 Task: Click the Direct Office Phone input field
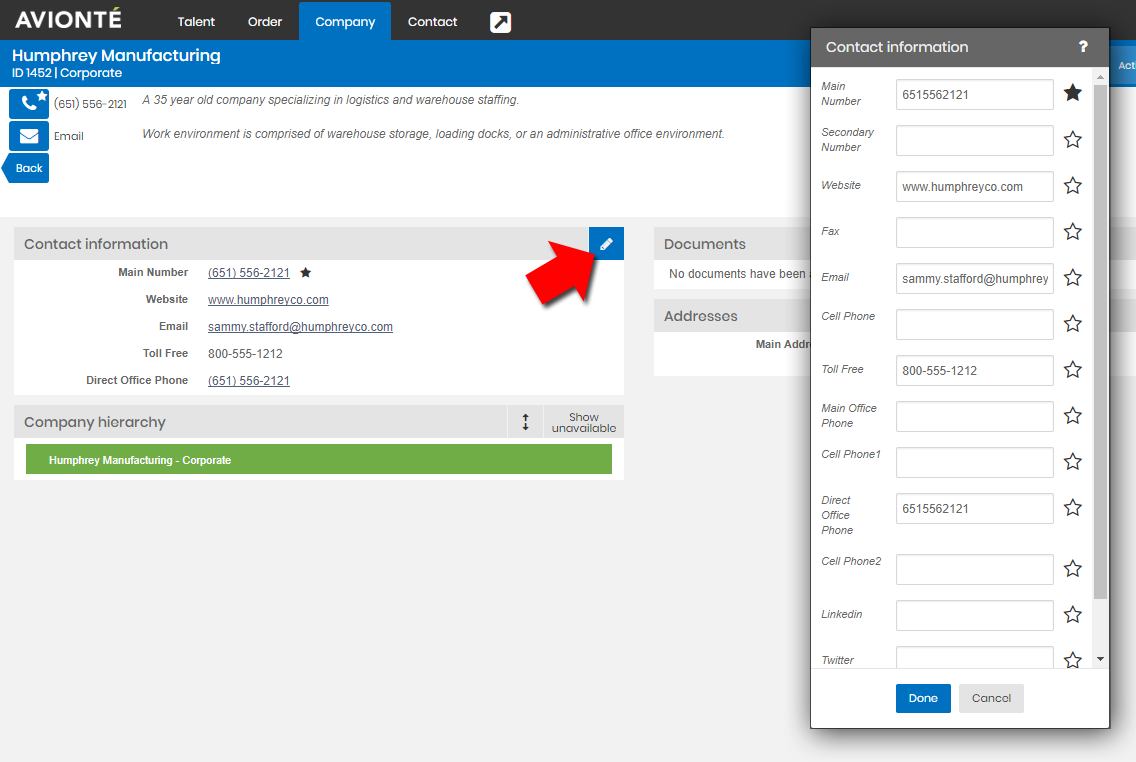pyautogui.click(x=974, y=508)
